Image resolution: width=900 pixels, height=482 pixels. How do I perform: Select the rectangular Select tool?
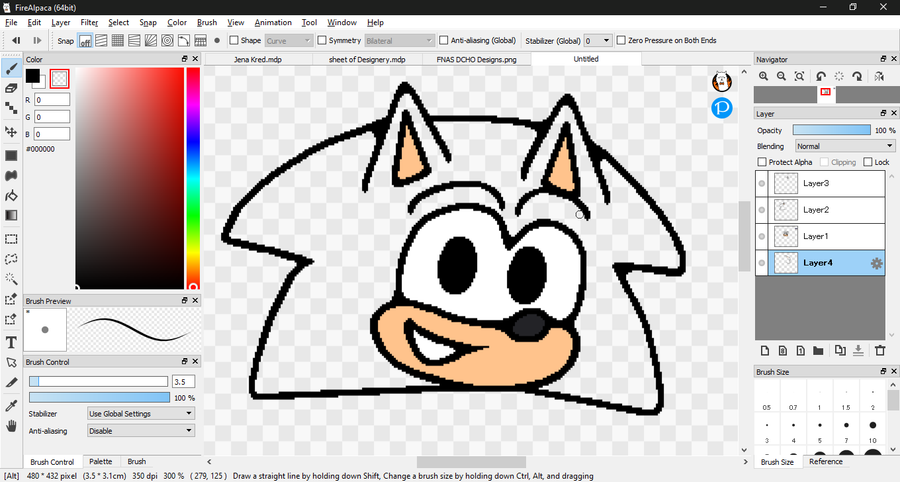11,239
